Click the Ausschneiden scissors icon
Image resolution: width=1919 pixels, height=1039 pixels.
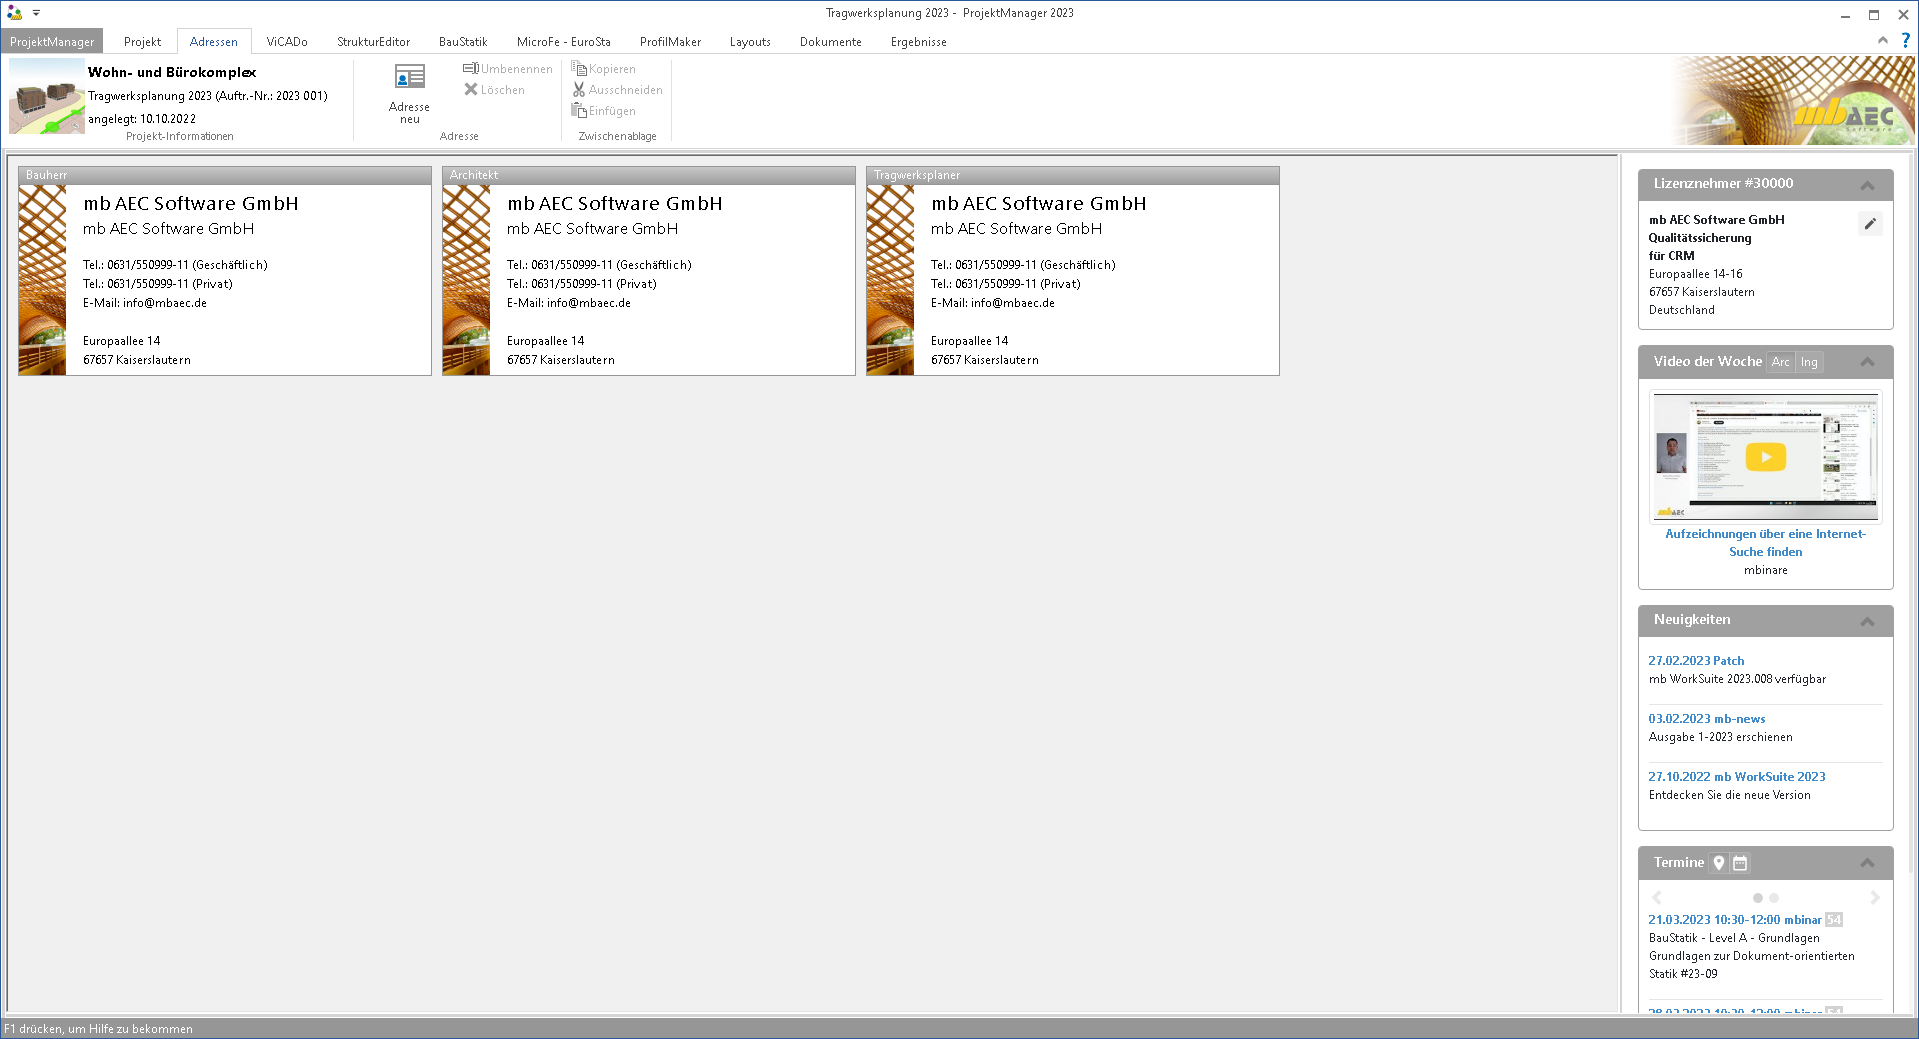pos(578,90)
